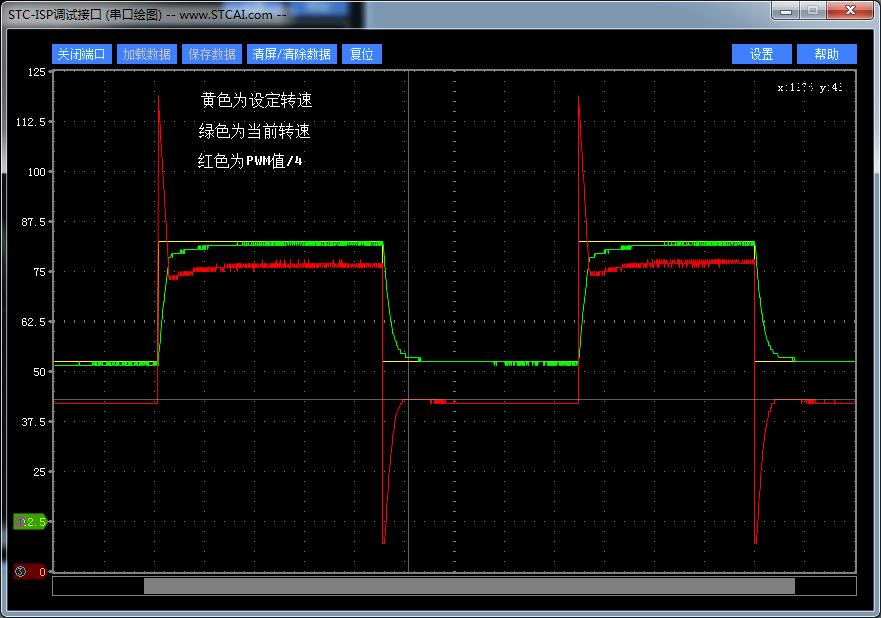This screenshot has width=881, height=618.
Task: Click the 关闭端口 (close port) button
Action: [81, 54]
